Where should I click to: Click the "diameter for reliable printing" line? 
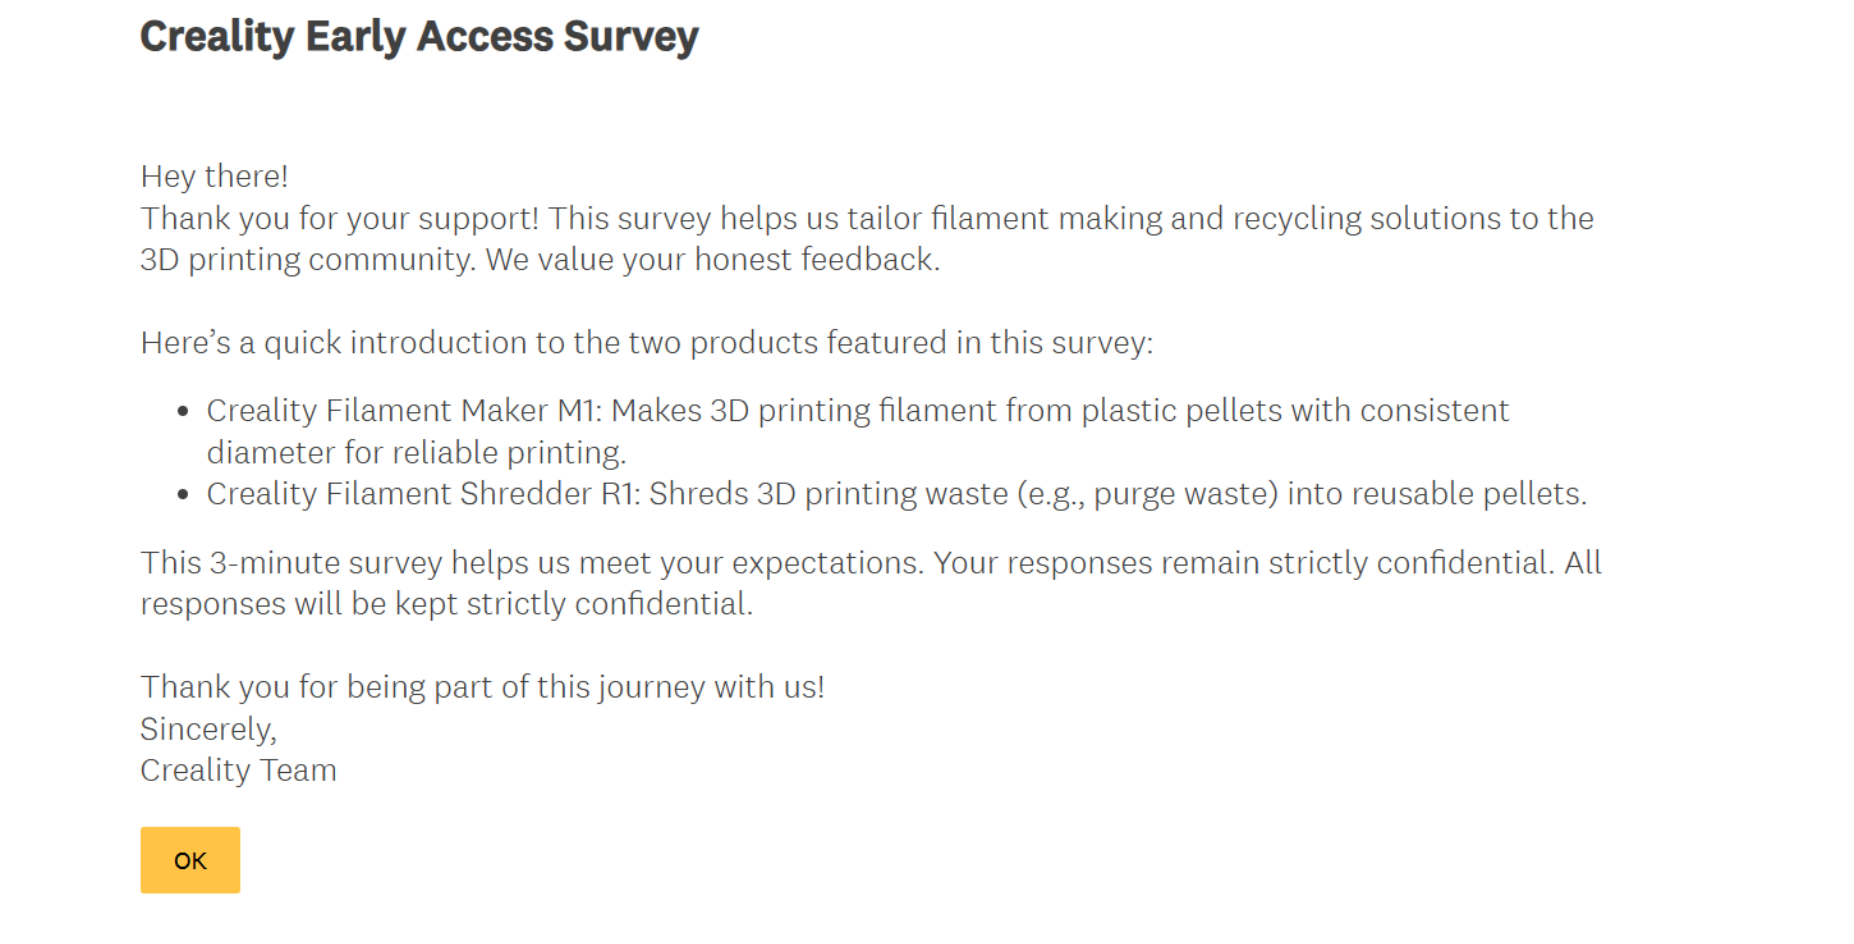pyautogui.click(x=416, y=453)
